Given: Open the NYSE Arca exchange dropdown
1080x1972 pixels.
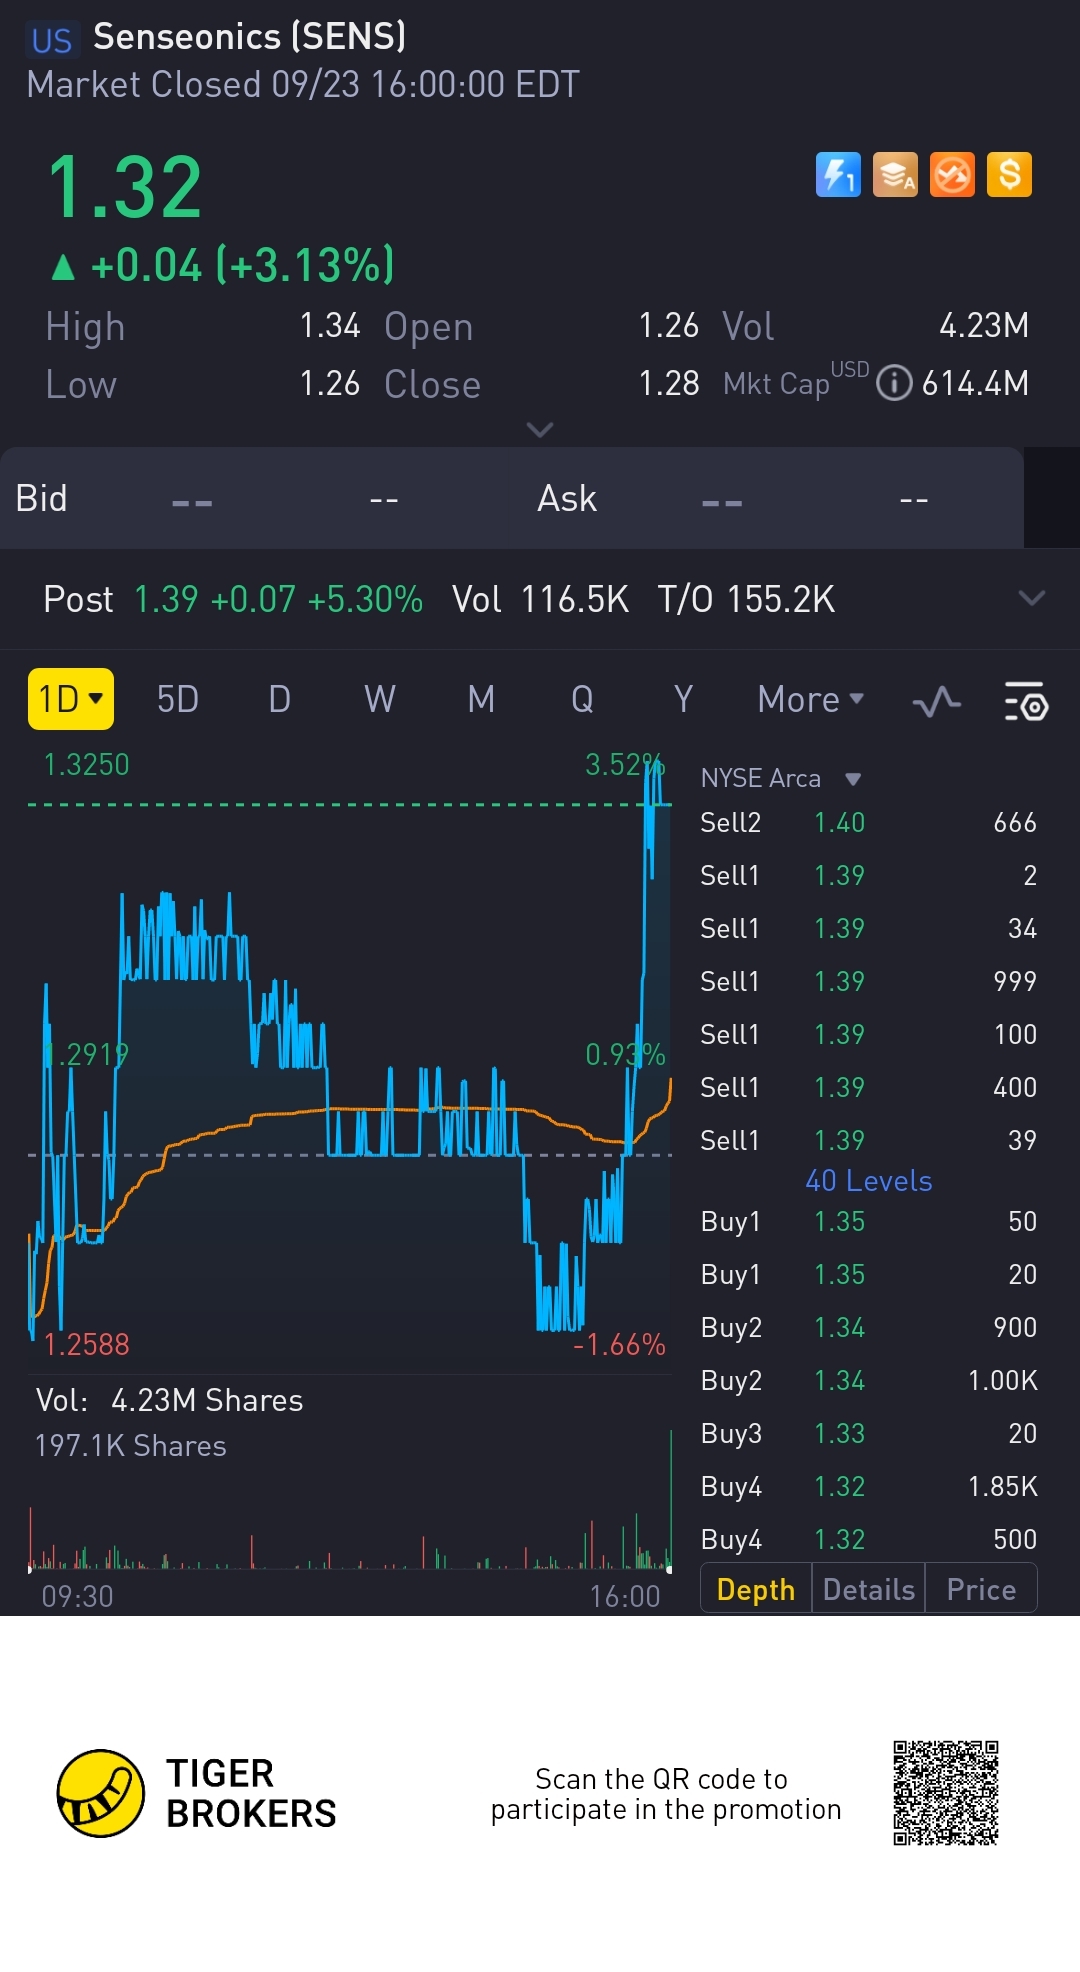Looking at the screenshot, I should click(781, 778).
